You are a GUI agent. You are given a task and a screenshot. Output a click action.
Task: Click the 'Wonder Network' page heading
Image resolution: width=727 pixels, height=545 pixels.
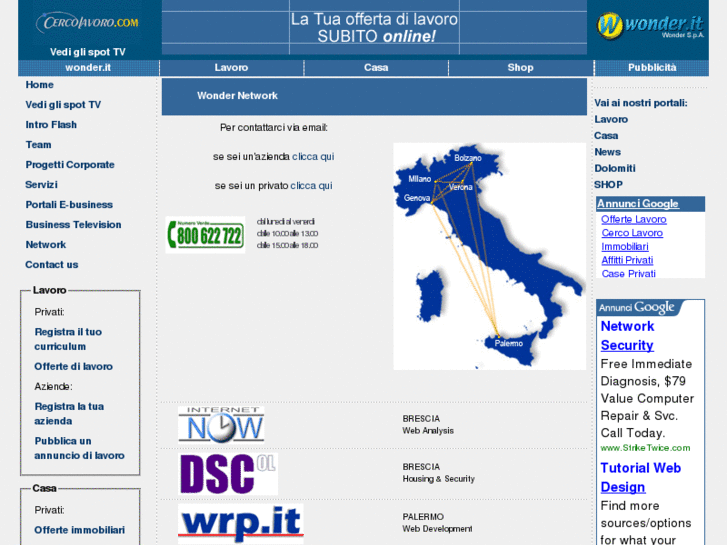tap(237, 96)
